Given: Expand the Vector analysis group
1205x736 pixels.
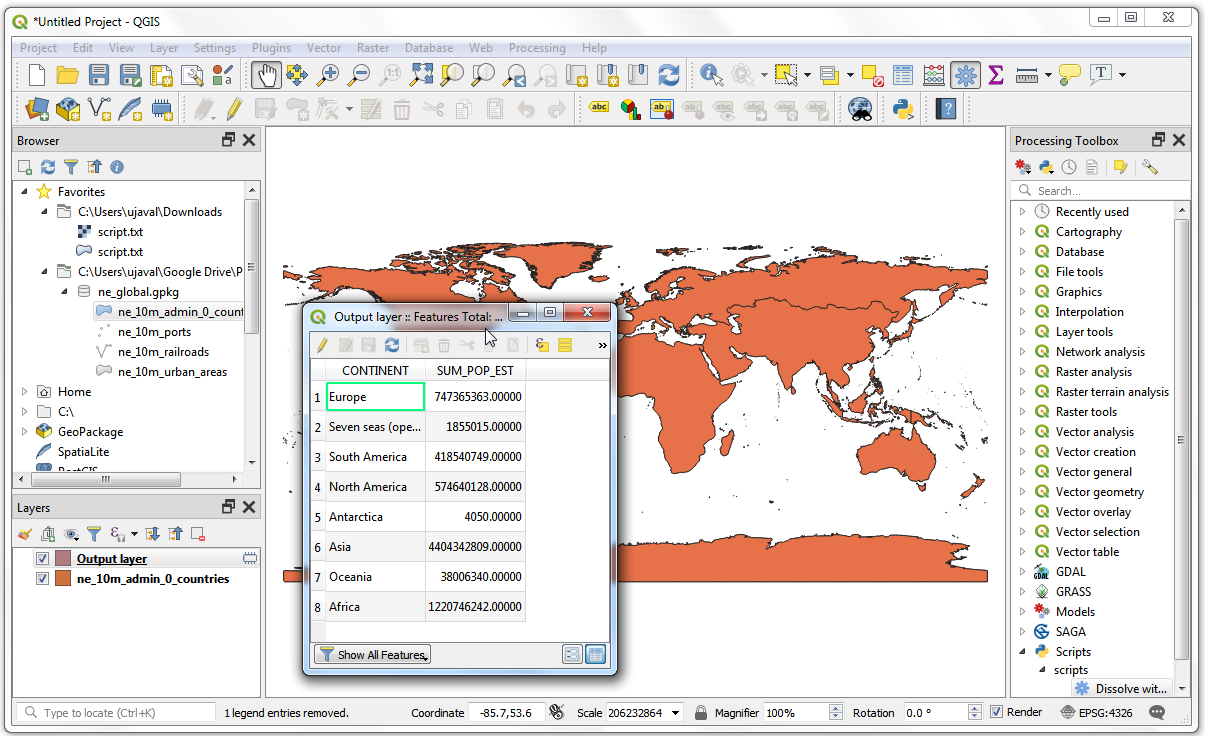Looking at the screenshot, I should [1022, 432].
